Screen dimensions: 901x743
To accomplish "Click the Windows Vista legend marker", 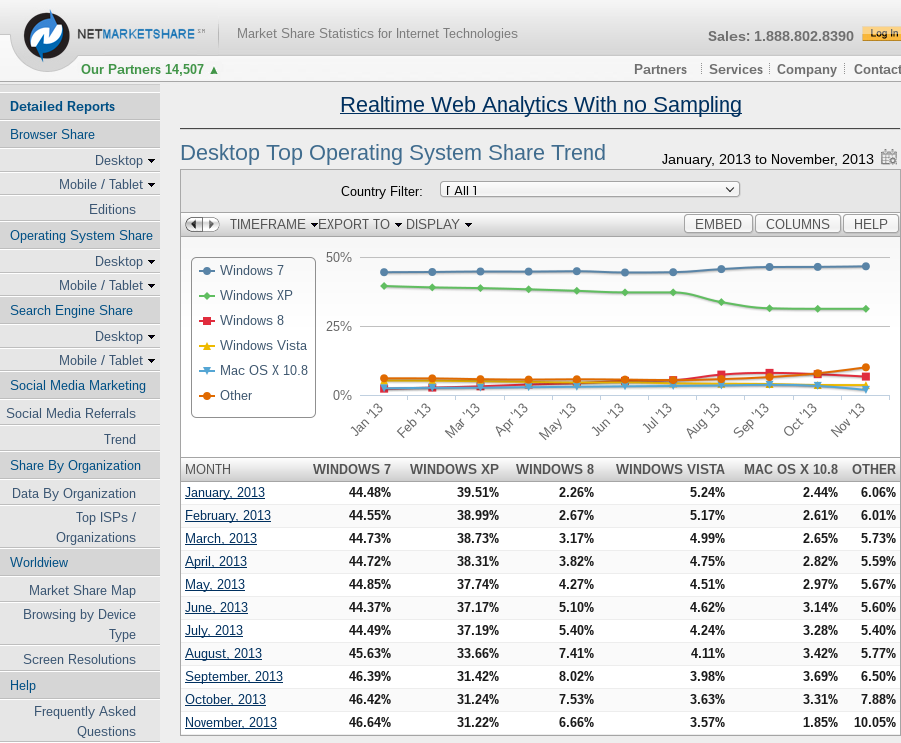I will (207, 346).
